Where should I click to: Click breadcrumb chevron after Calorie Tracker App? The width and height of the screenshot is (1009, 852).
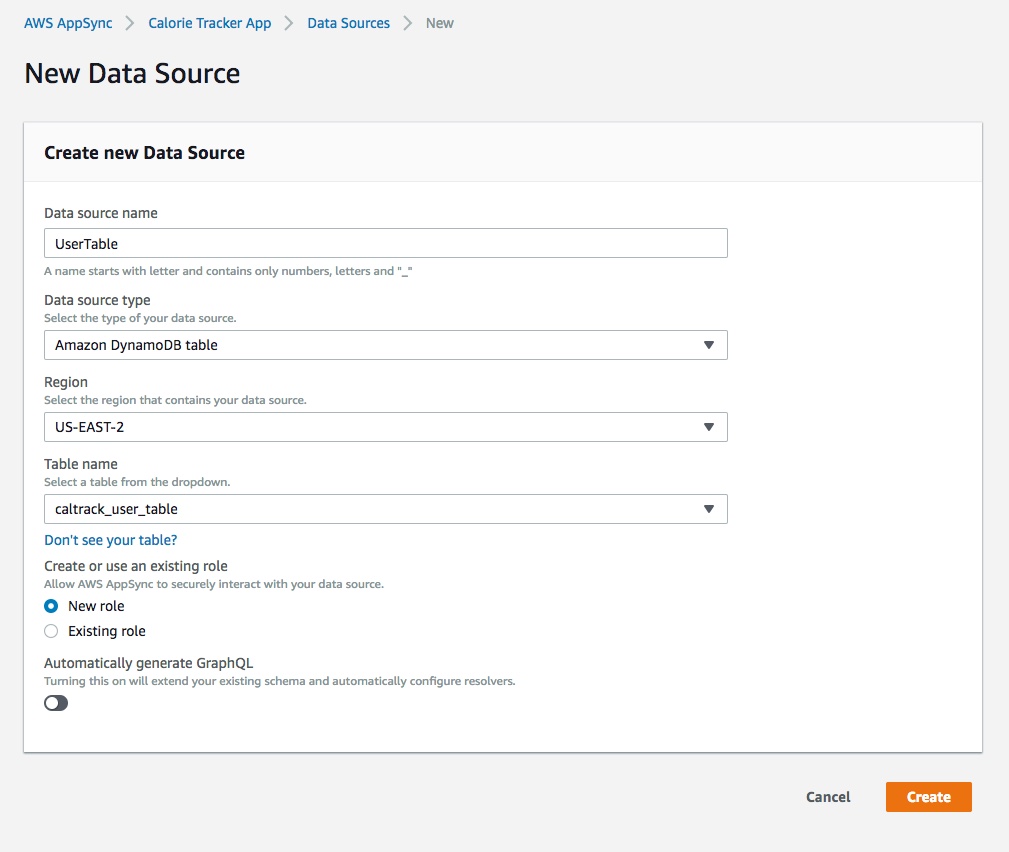289,23
